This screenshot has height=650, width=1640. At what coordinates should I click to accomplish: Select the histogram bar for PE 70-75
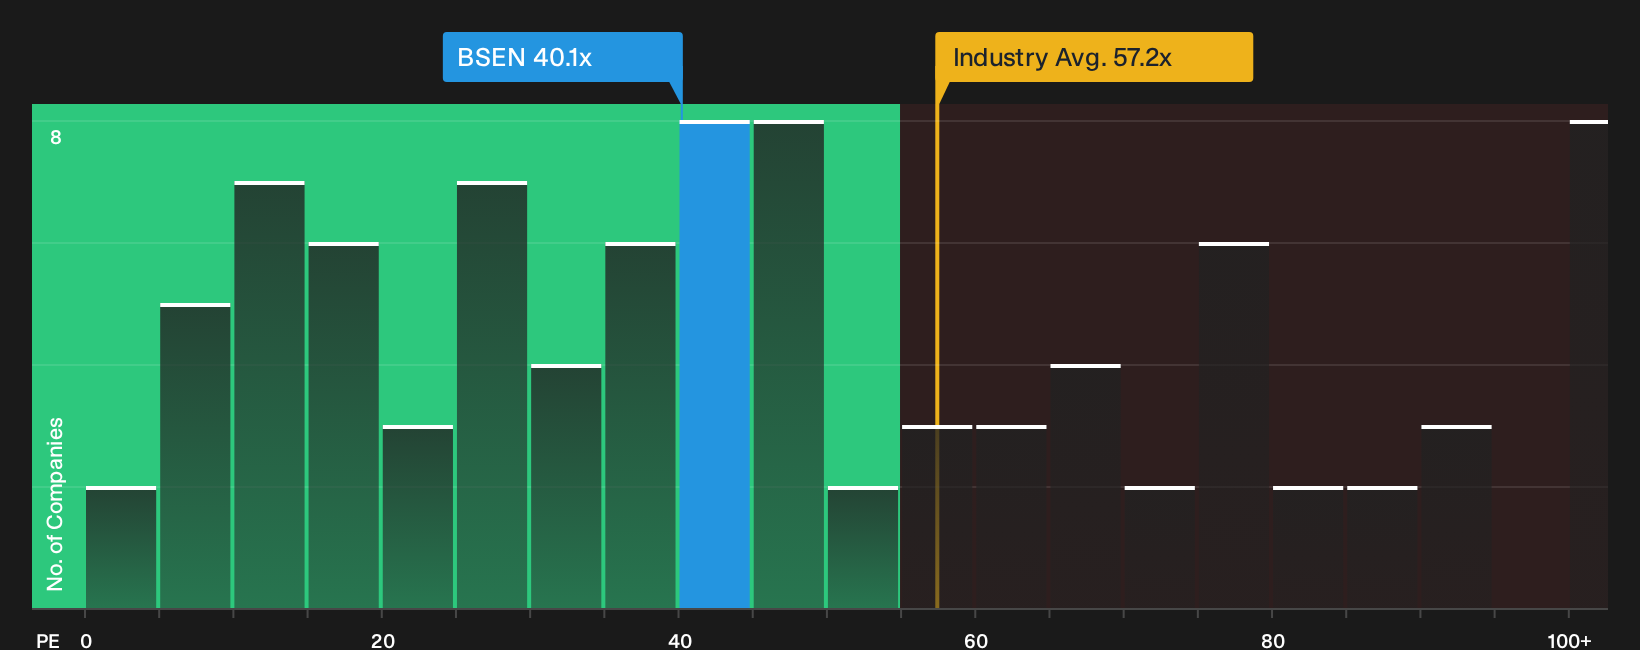click(x=1159, y=548)
